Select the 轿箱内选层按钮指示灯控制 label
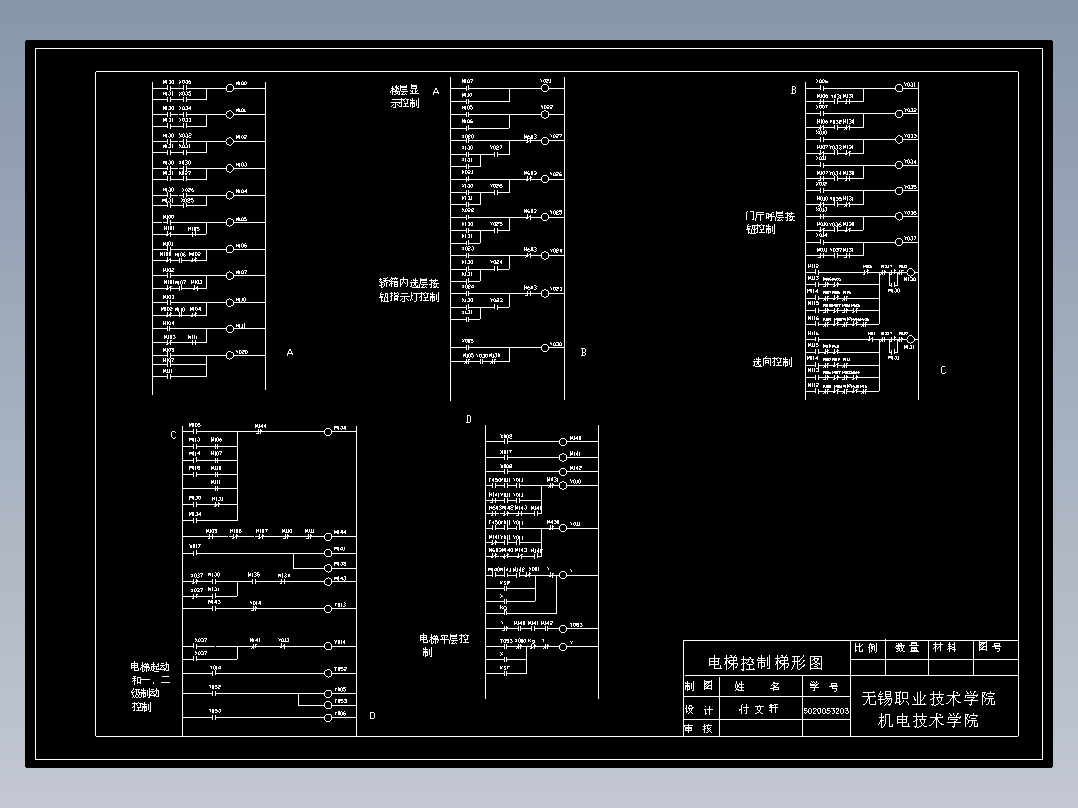The height and width of the screenshot is (808, 1078). 409,290
